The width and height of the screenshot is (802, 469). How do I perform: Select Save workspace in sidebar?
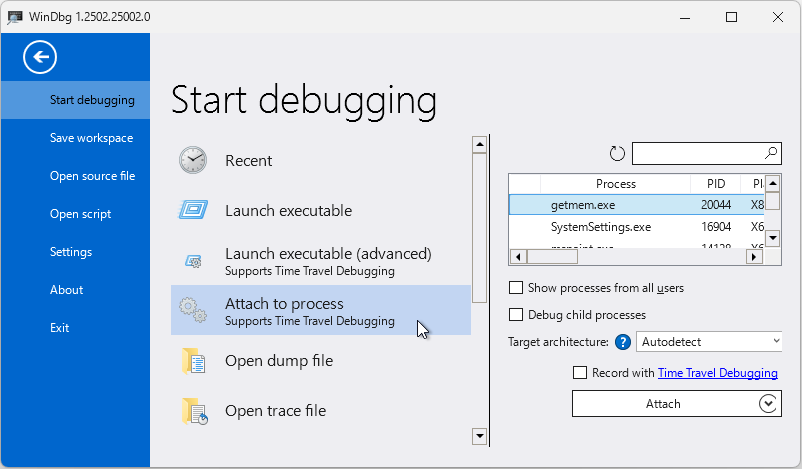76,138
